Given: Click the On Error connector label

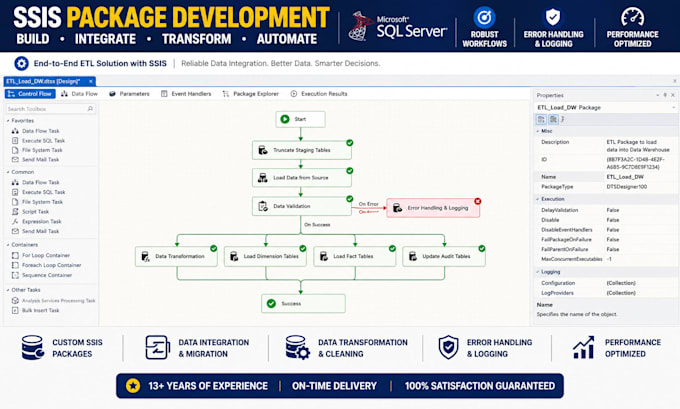Looking at the screenshot, I should coord(369,204).
